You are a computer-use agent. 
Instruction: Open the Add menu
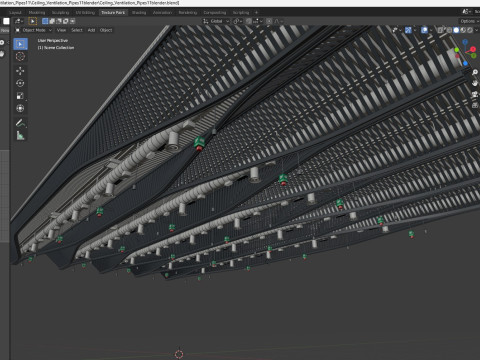[x=91, y=30]
